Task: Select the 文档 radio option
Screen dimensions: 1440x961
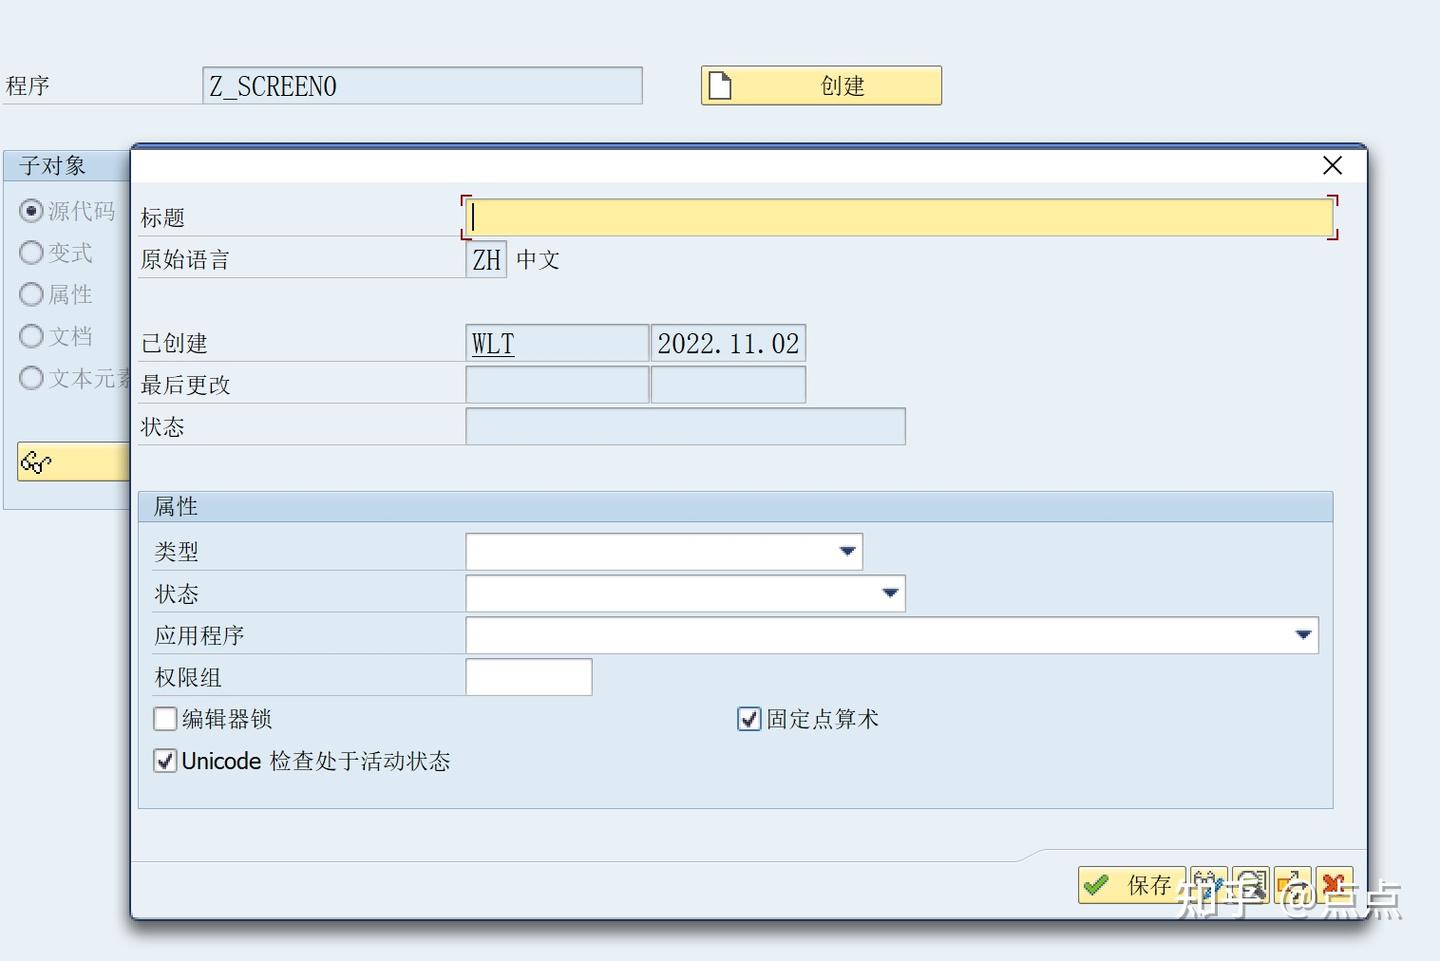Action: coord(31,336)
